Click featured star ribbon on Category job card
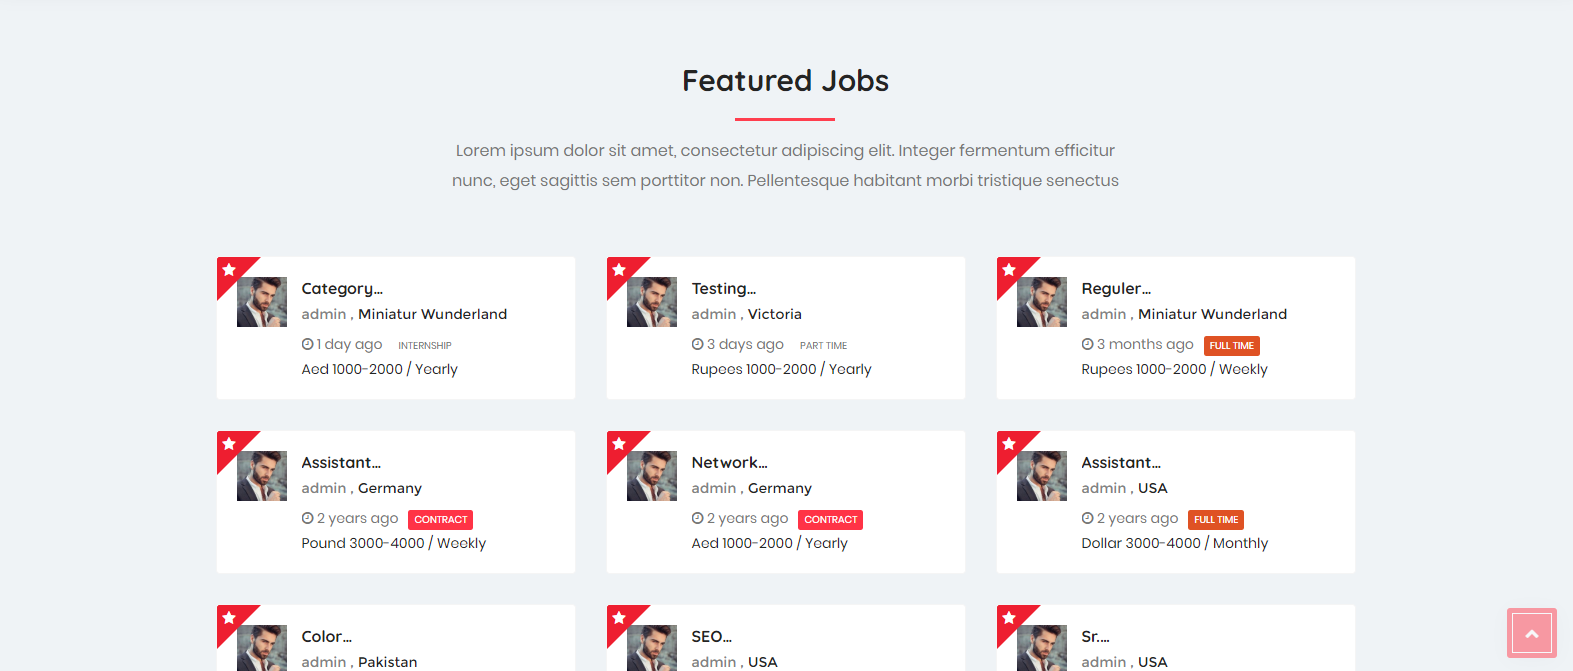Viewport: 1573px width, 671px height. [231, 271]
